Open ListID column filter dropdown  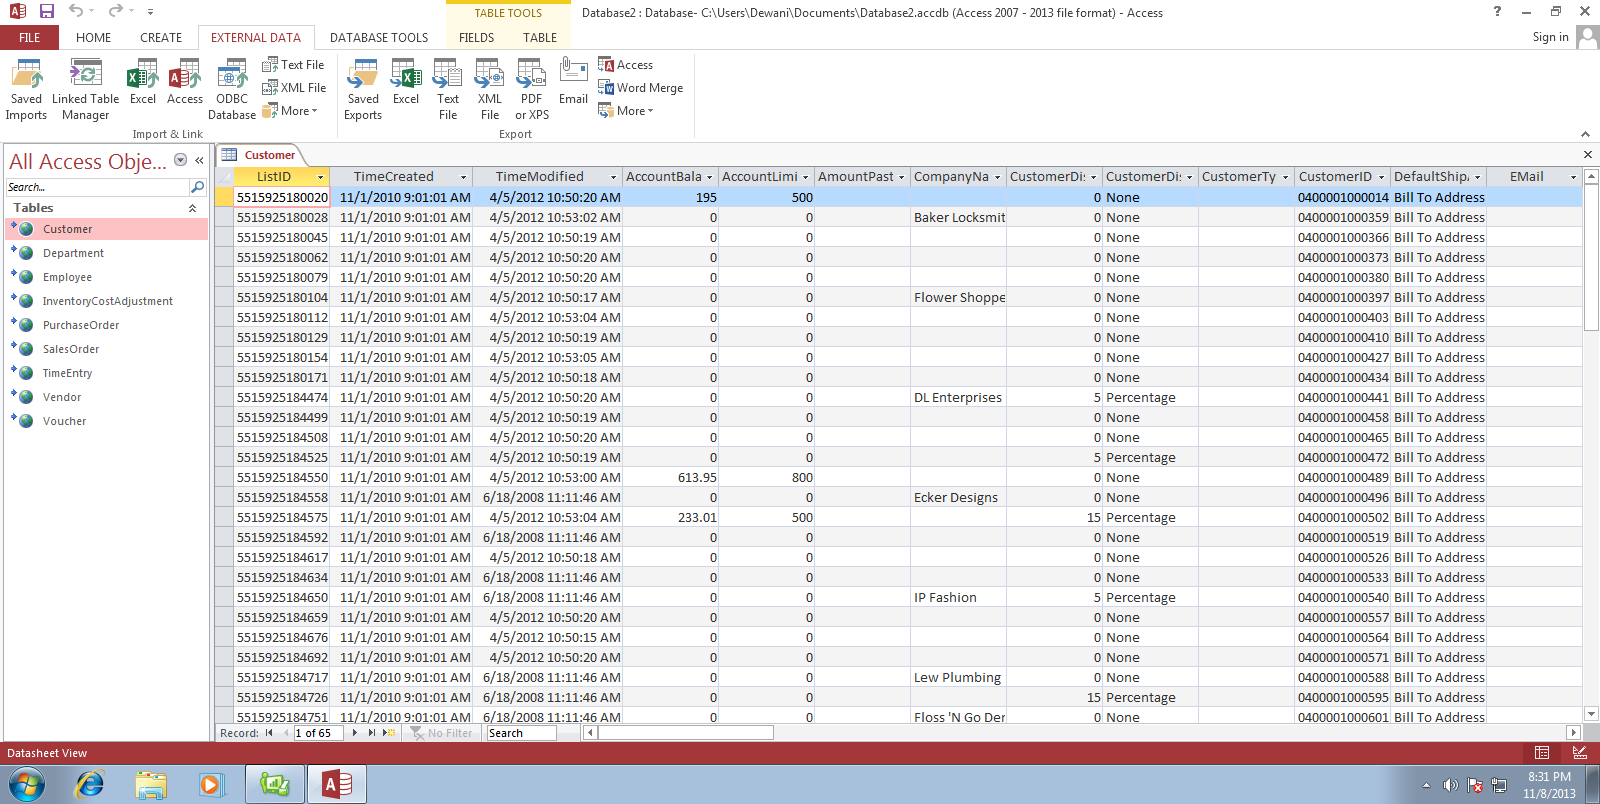(321, 177)
